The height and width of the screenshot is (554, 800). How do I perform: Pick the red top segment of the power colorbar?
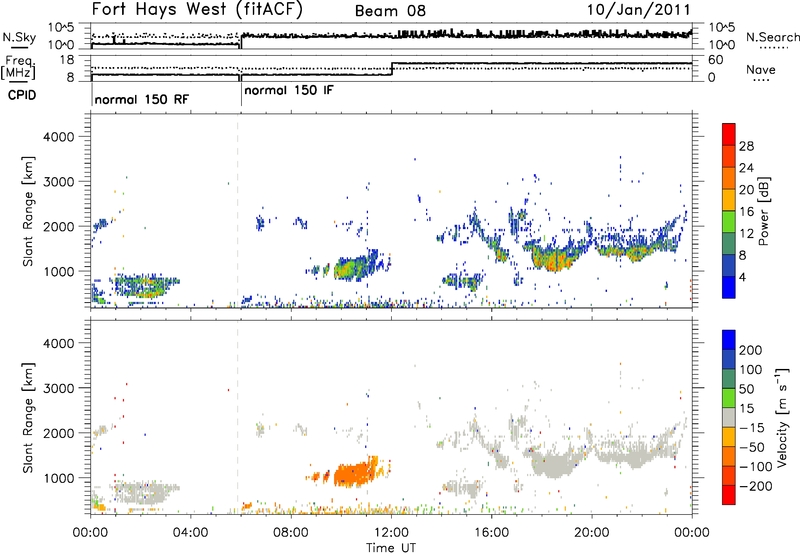coord(729,134)
